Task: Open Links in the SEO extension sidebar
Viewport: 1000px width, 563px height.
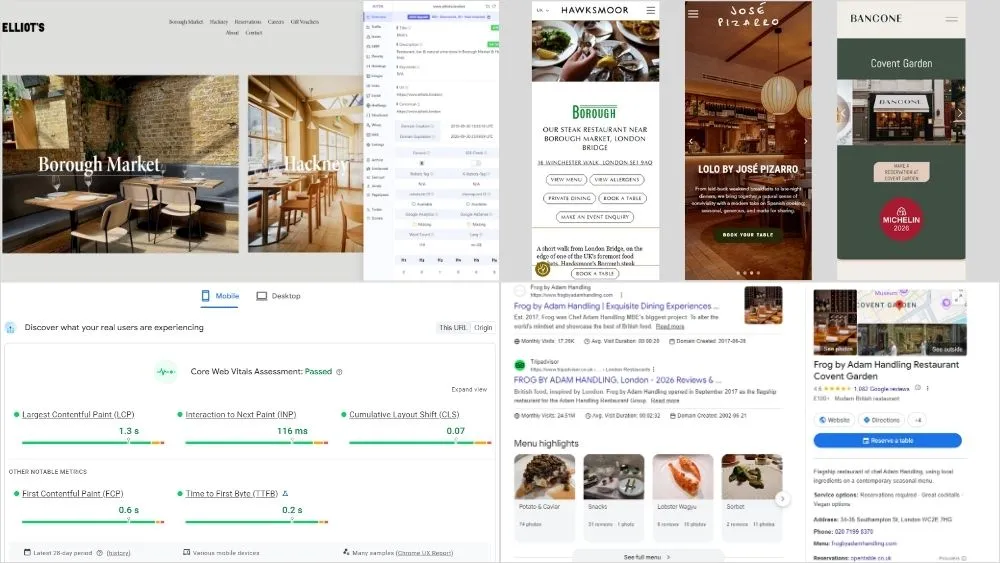Action: (x=375, y=85)
